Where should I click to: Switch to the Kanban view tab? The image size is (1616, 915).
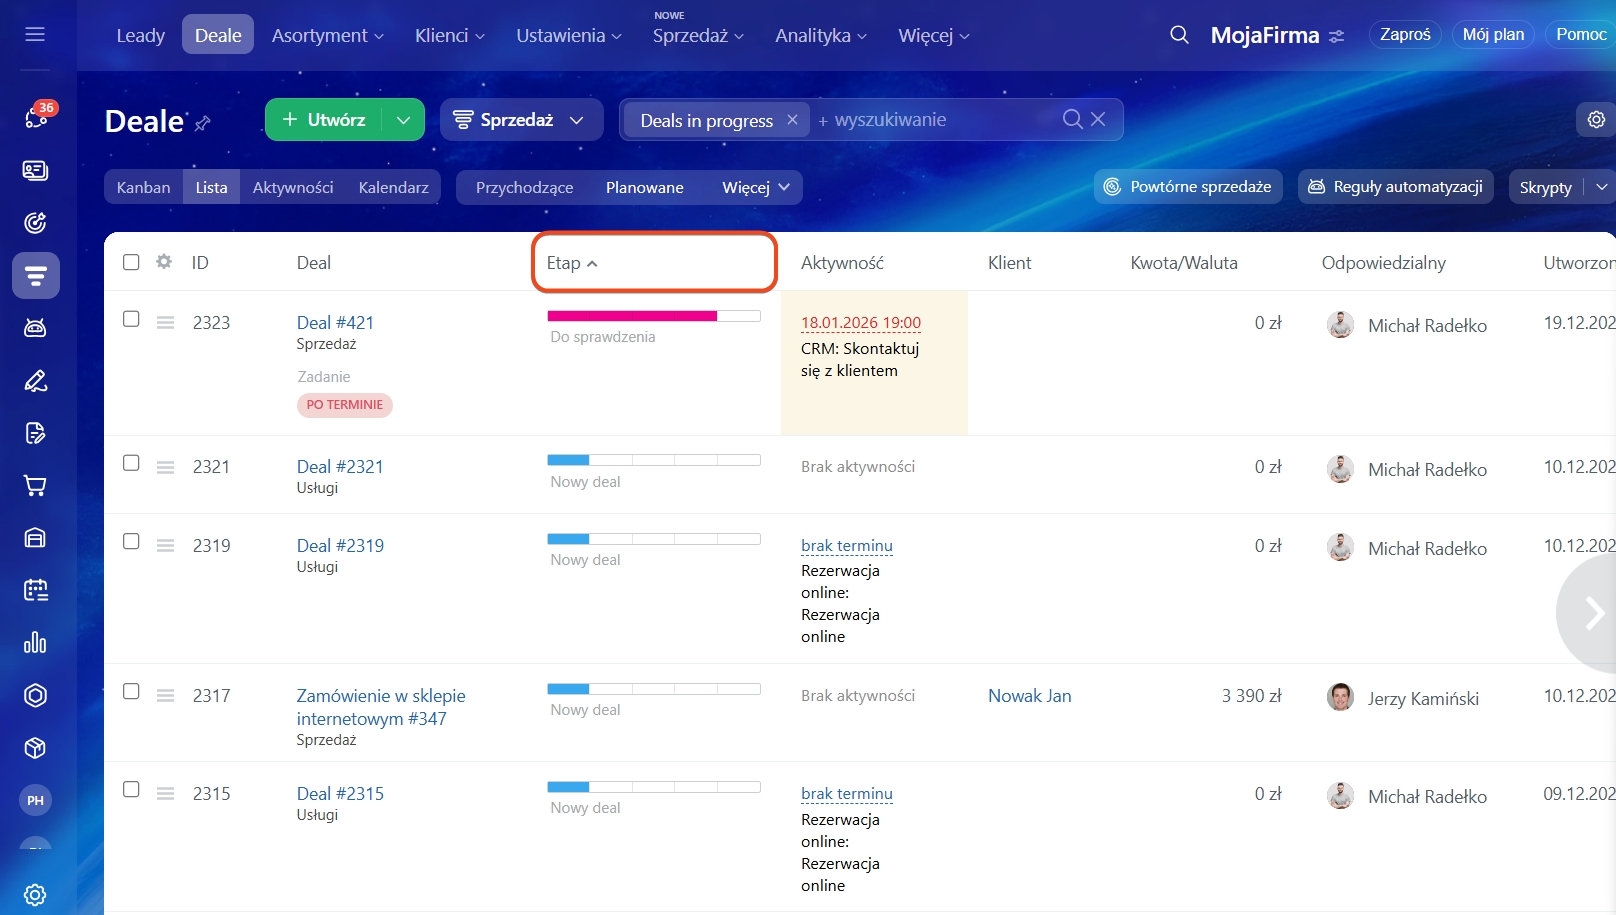coord(143,188)
